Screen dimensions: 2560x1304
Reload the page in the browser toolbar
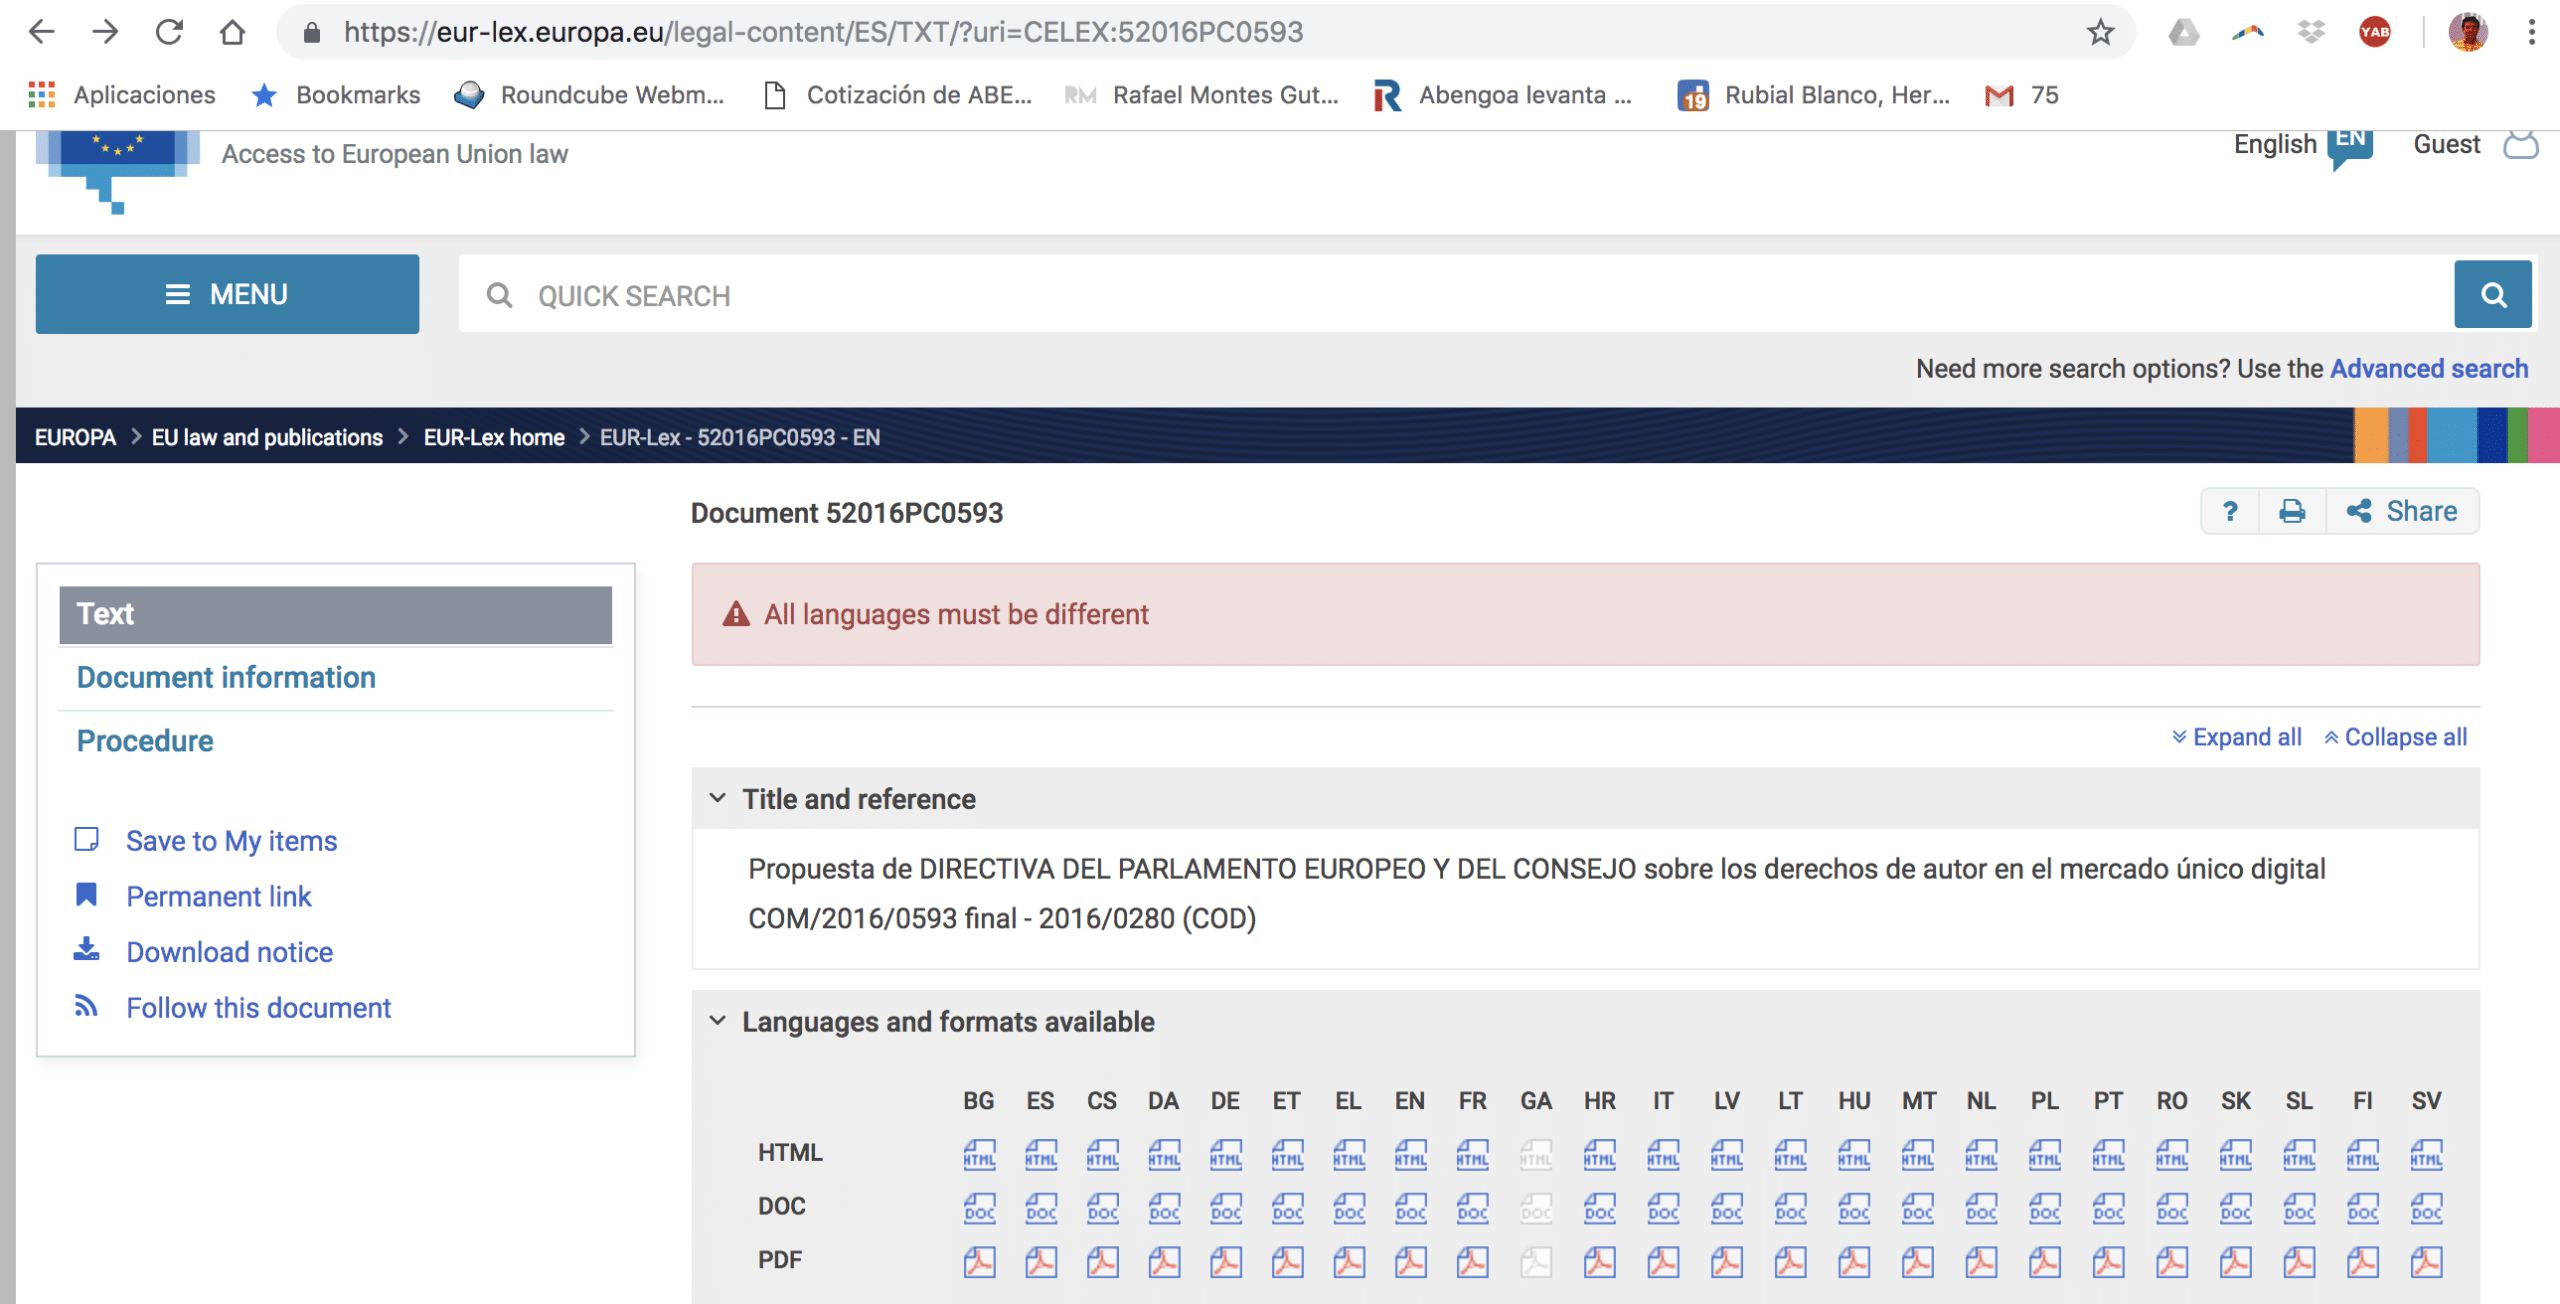click(x=169, y=33)
